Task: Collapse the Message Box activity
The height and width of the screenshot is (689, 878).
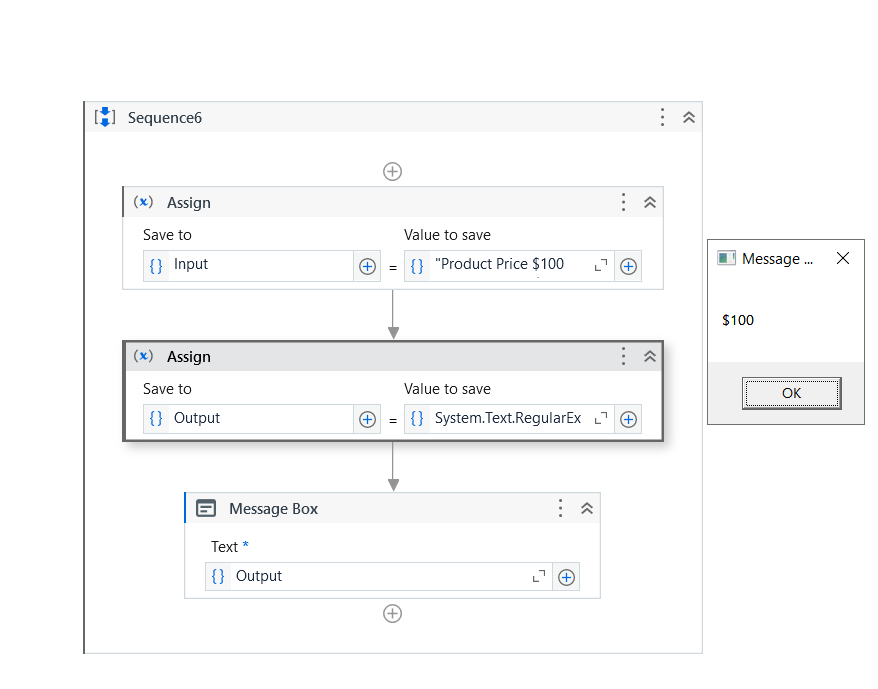Action: point(587,508)
